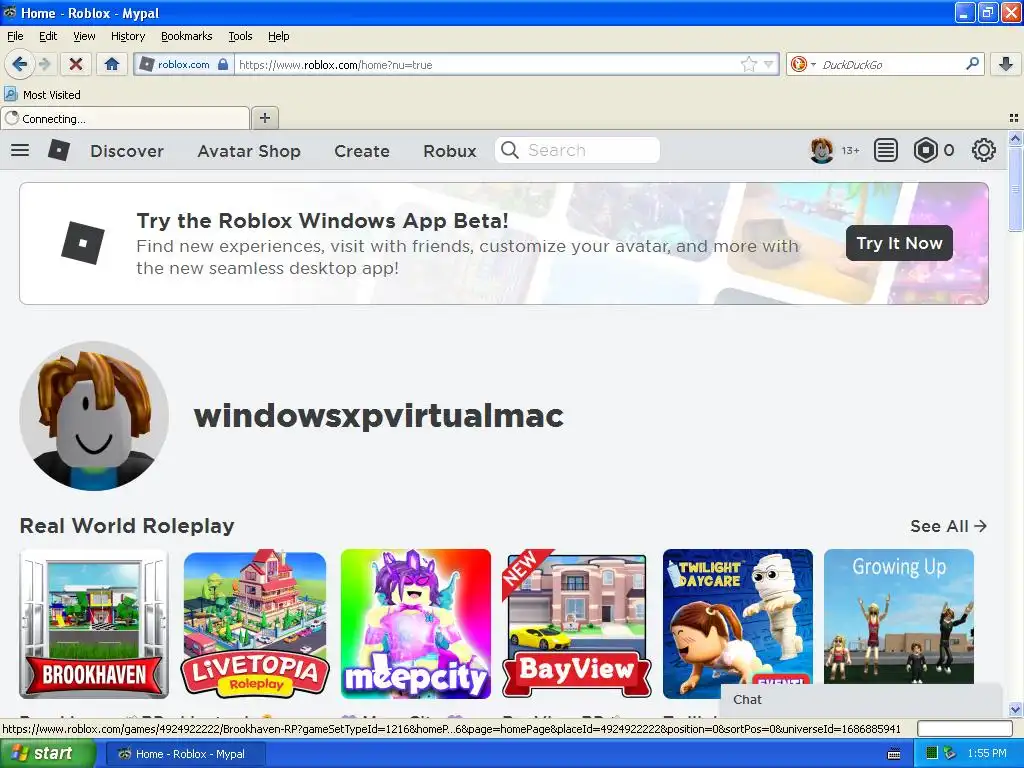
Task: Open the Tools menu
Action: [x=240, y=36]
